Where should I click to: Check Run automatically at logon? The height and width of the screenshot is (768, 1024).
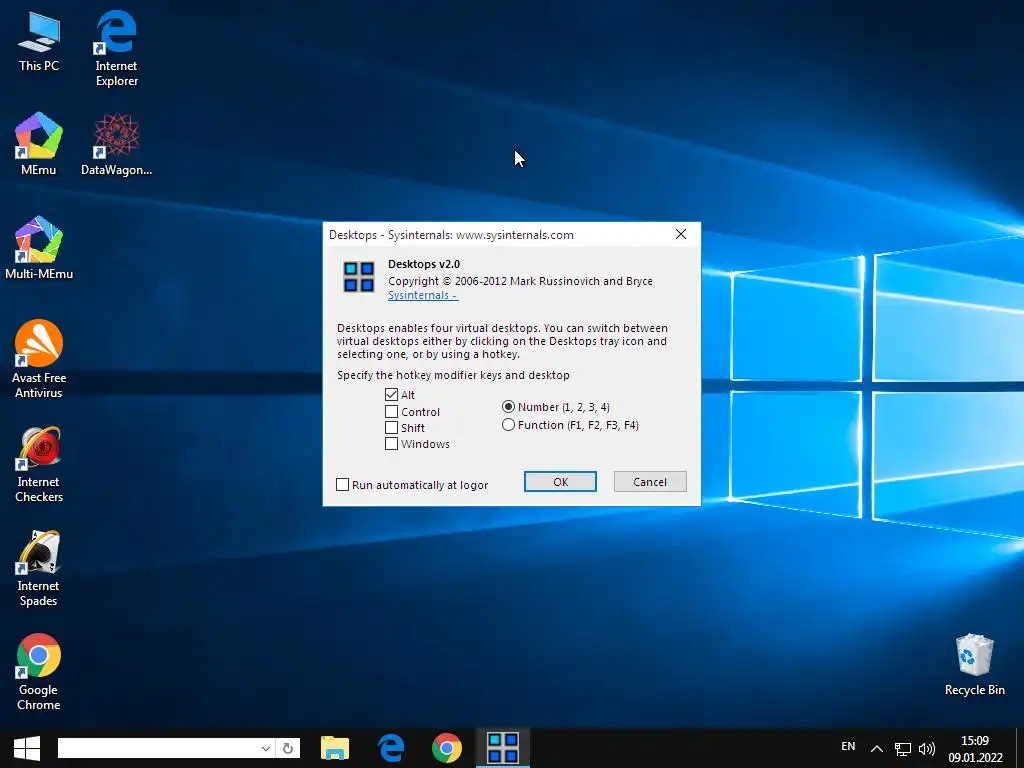(342, 485)
